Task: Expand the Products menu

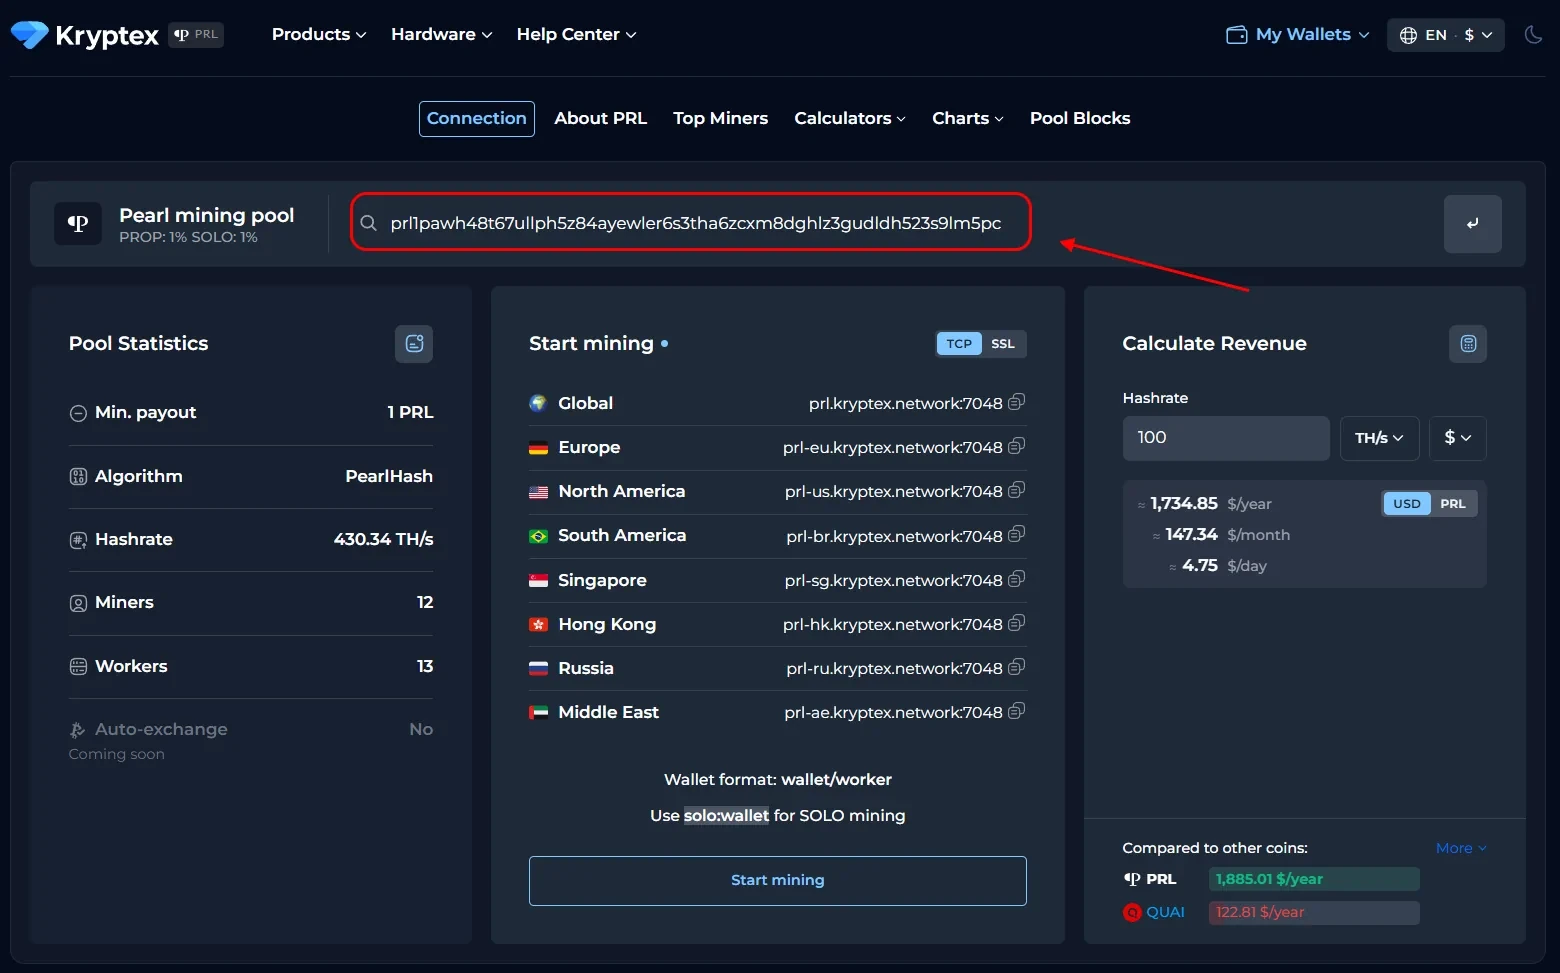Action: (319, 34)
